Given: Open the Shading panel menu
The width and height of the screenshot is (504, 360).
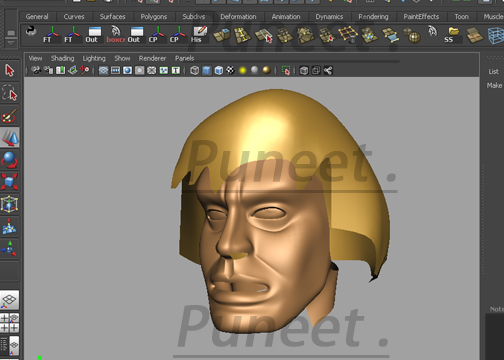Looking at the screenshot, I should pos(62,58).
